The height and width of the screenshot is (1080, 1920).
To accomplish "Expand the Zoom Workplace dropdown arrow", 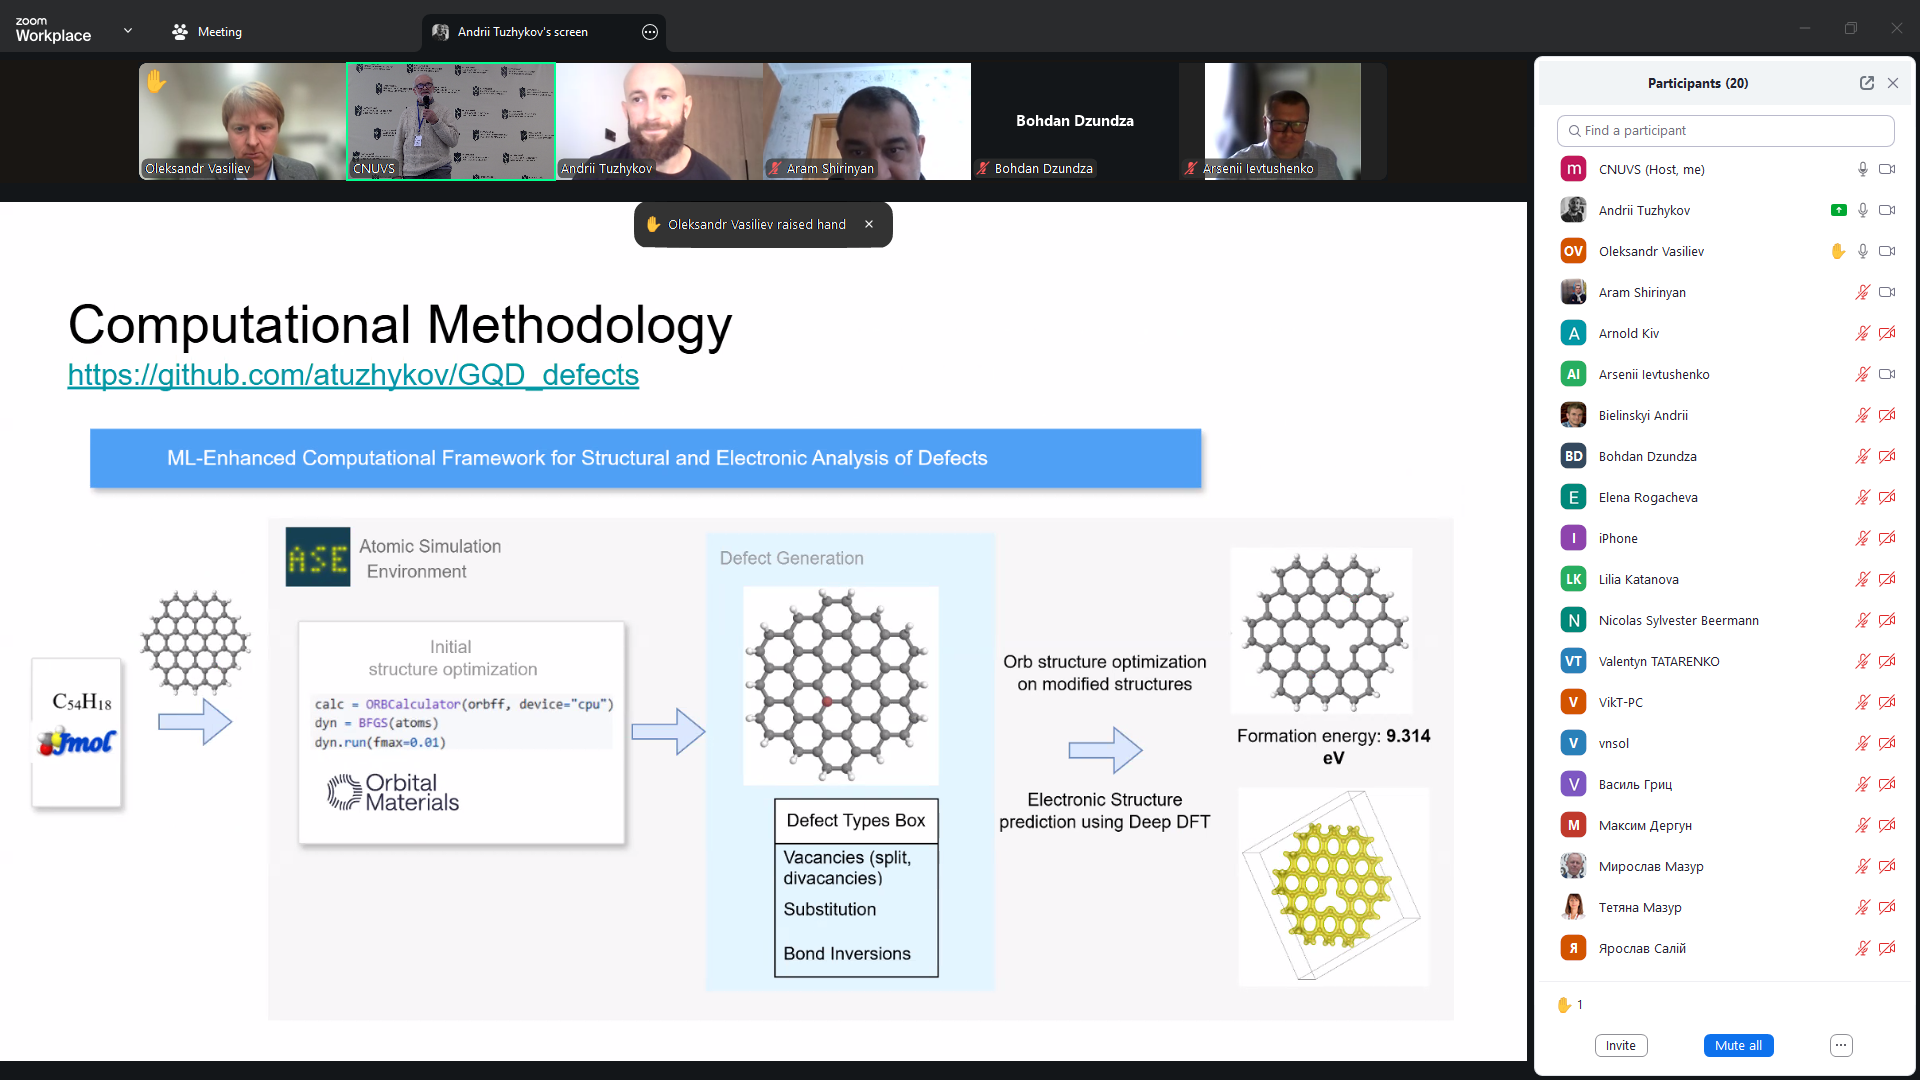I will [128, 31].
